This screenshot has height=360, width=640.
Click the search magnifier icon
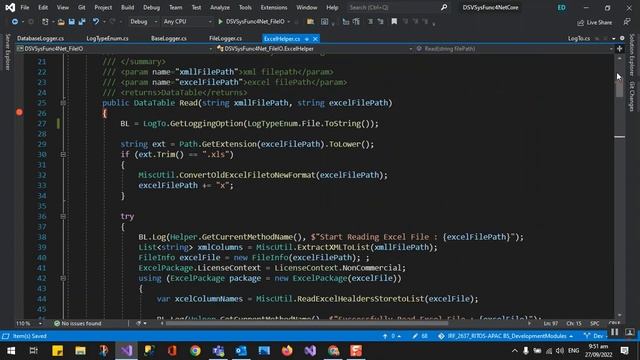[x=444, y=7]
